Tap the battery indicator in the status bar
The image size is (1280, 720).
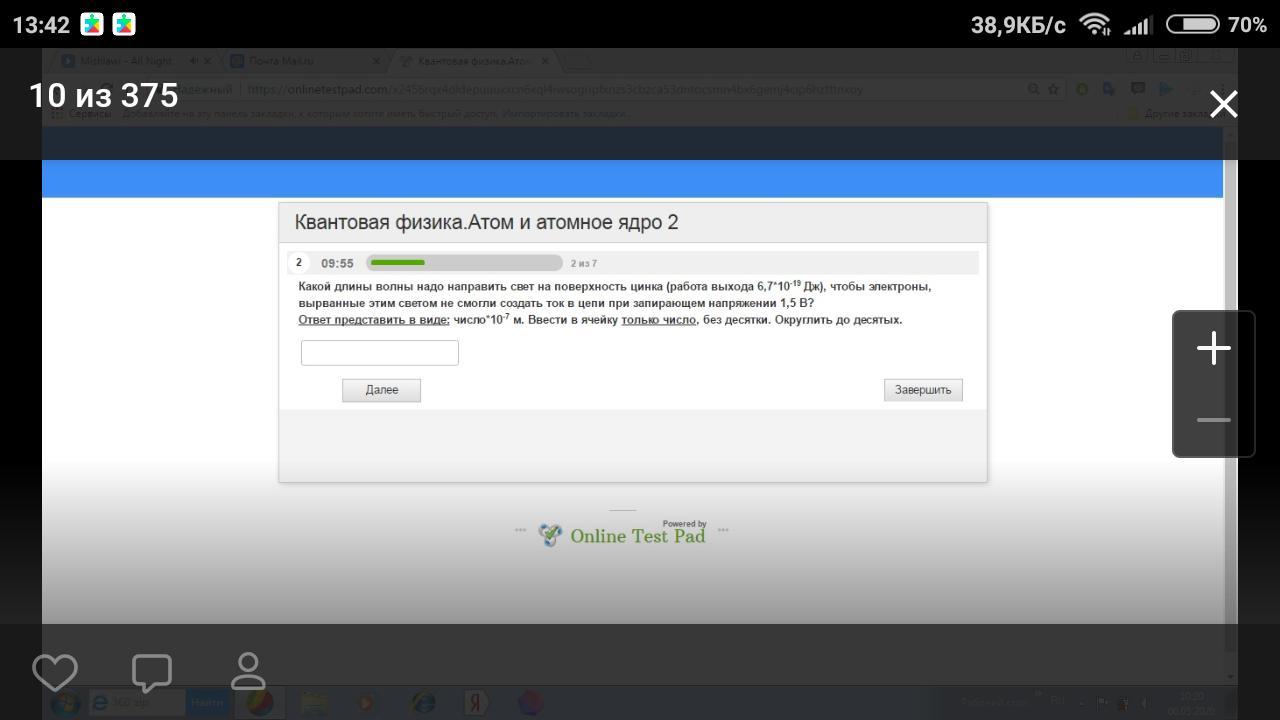(x=1193, y=24)
